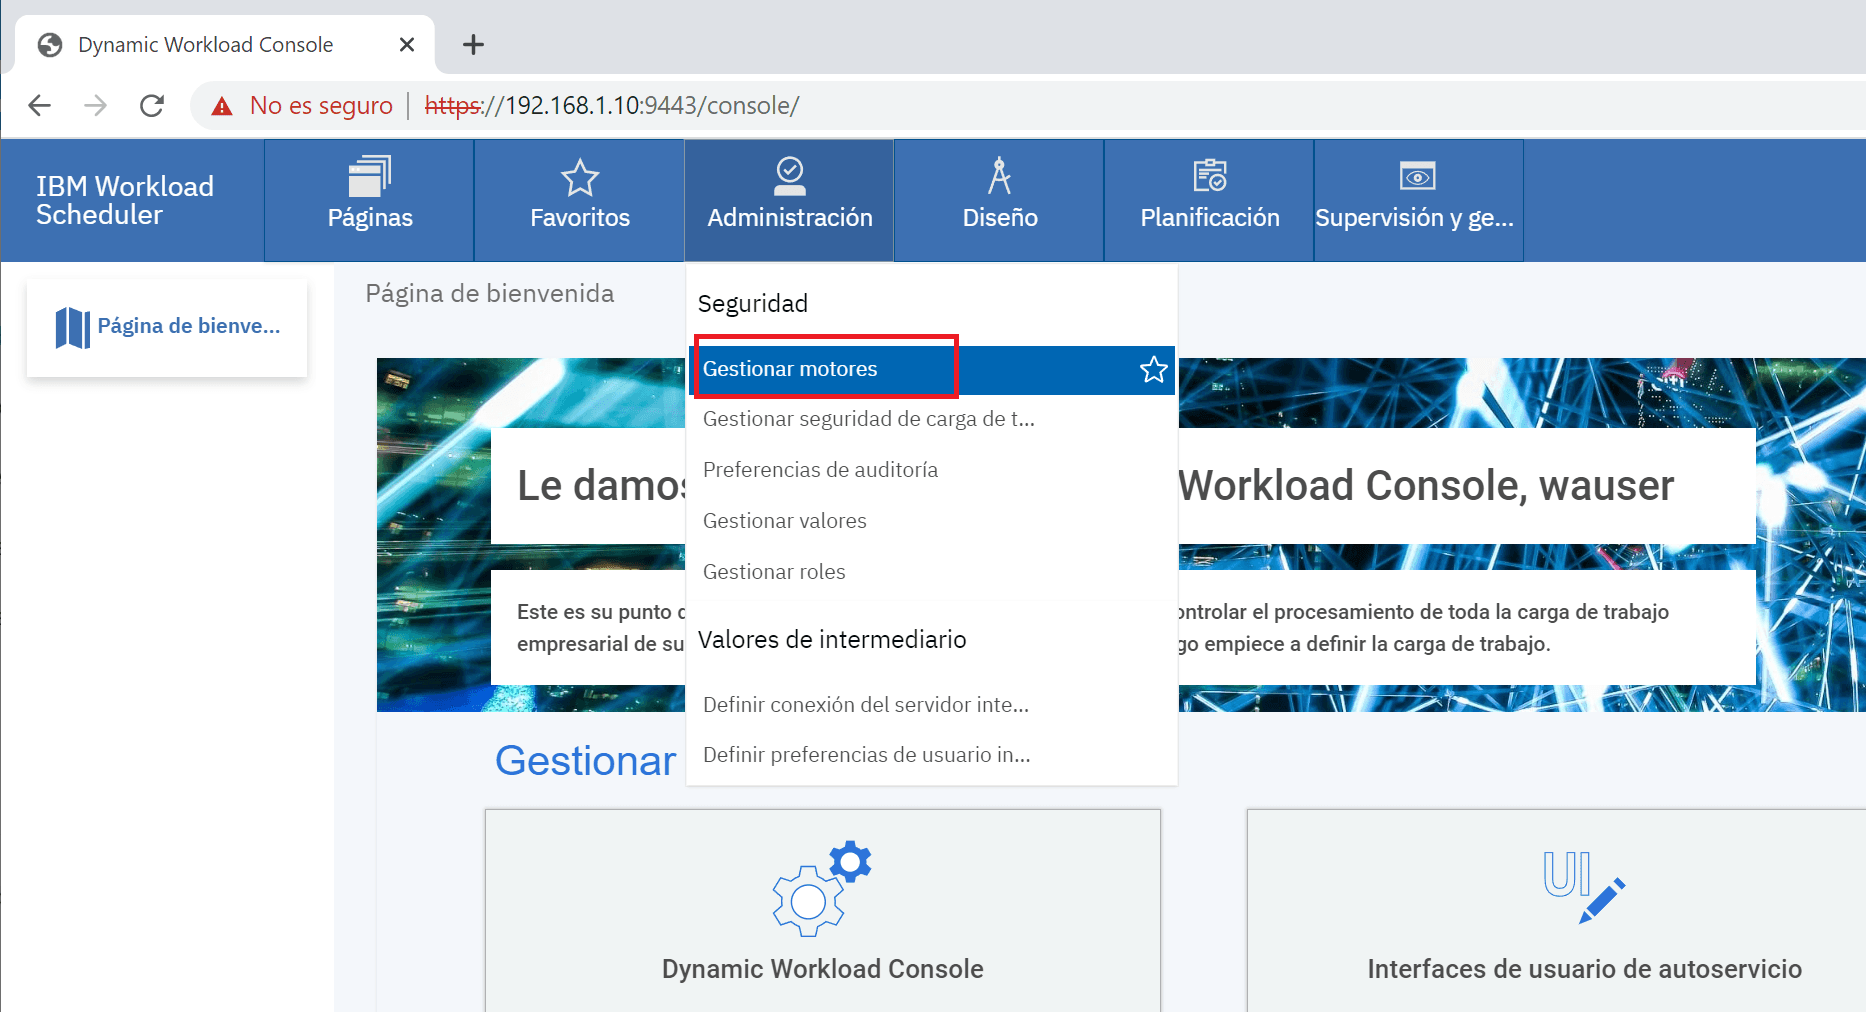Click the Valores de intermediario heading

(x=832, y=640)
